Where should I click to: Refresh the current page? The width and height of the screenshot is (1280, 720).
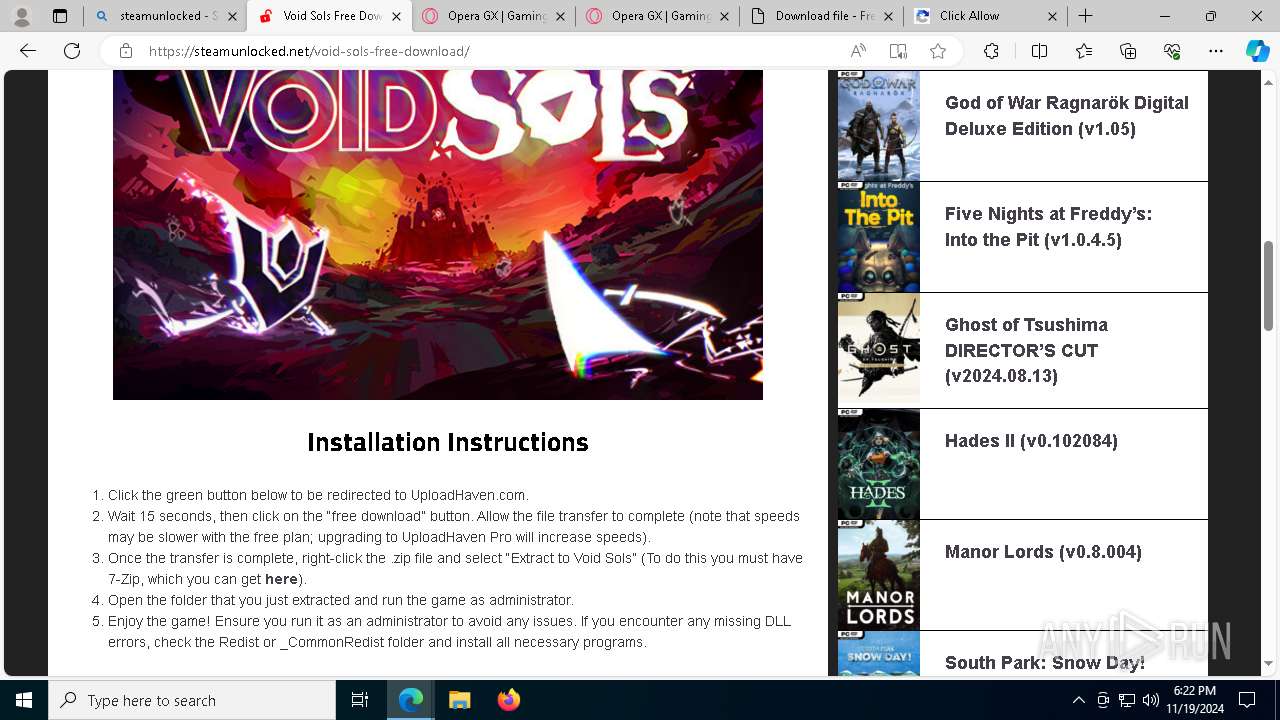click(x=72, y=51)
